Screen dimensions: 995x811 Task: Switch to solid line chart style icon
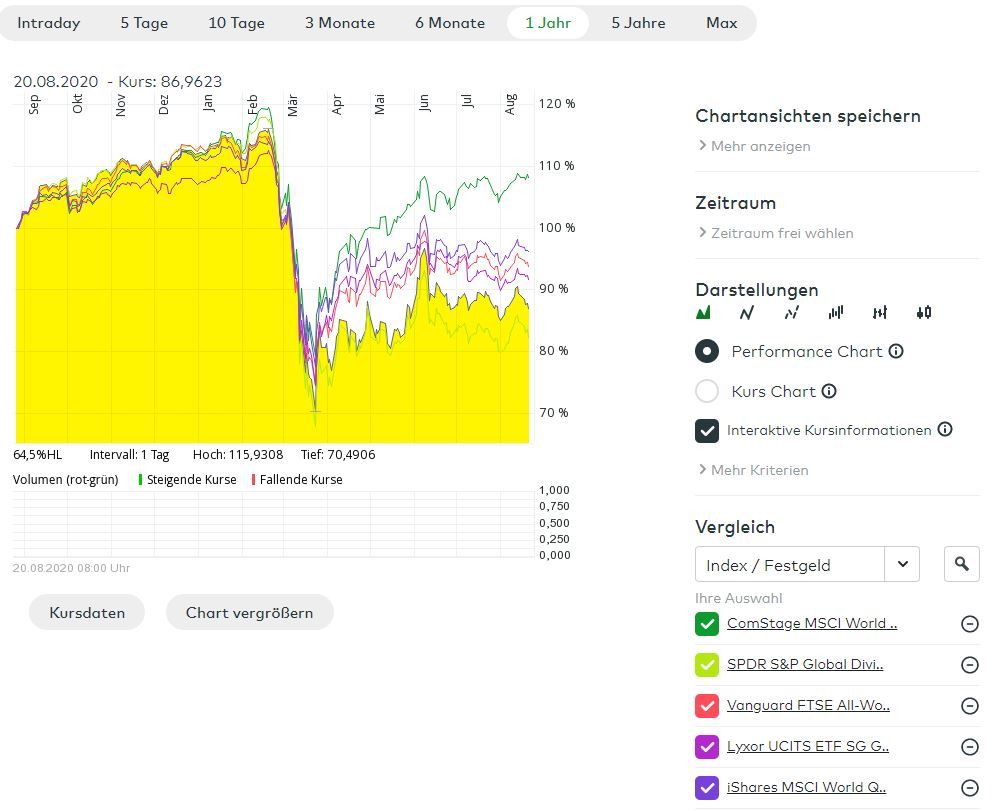pos(747,313)
